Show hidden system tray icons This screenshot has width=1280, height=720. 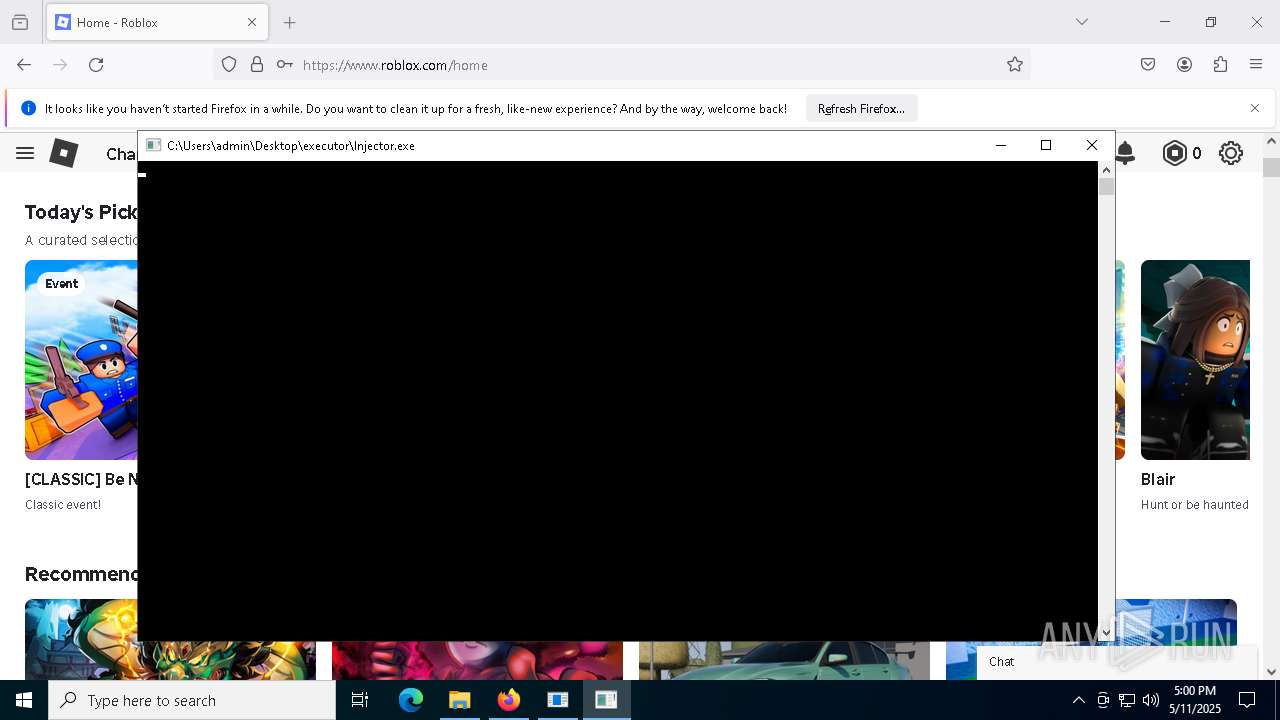[x=1078, y=700]
